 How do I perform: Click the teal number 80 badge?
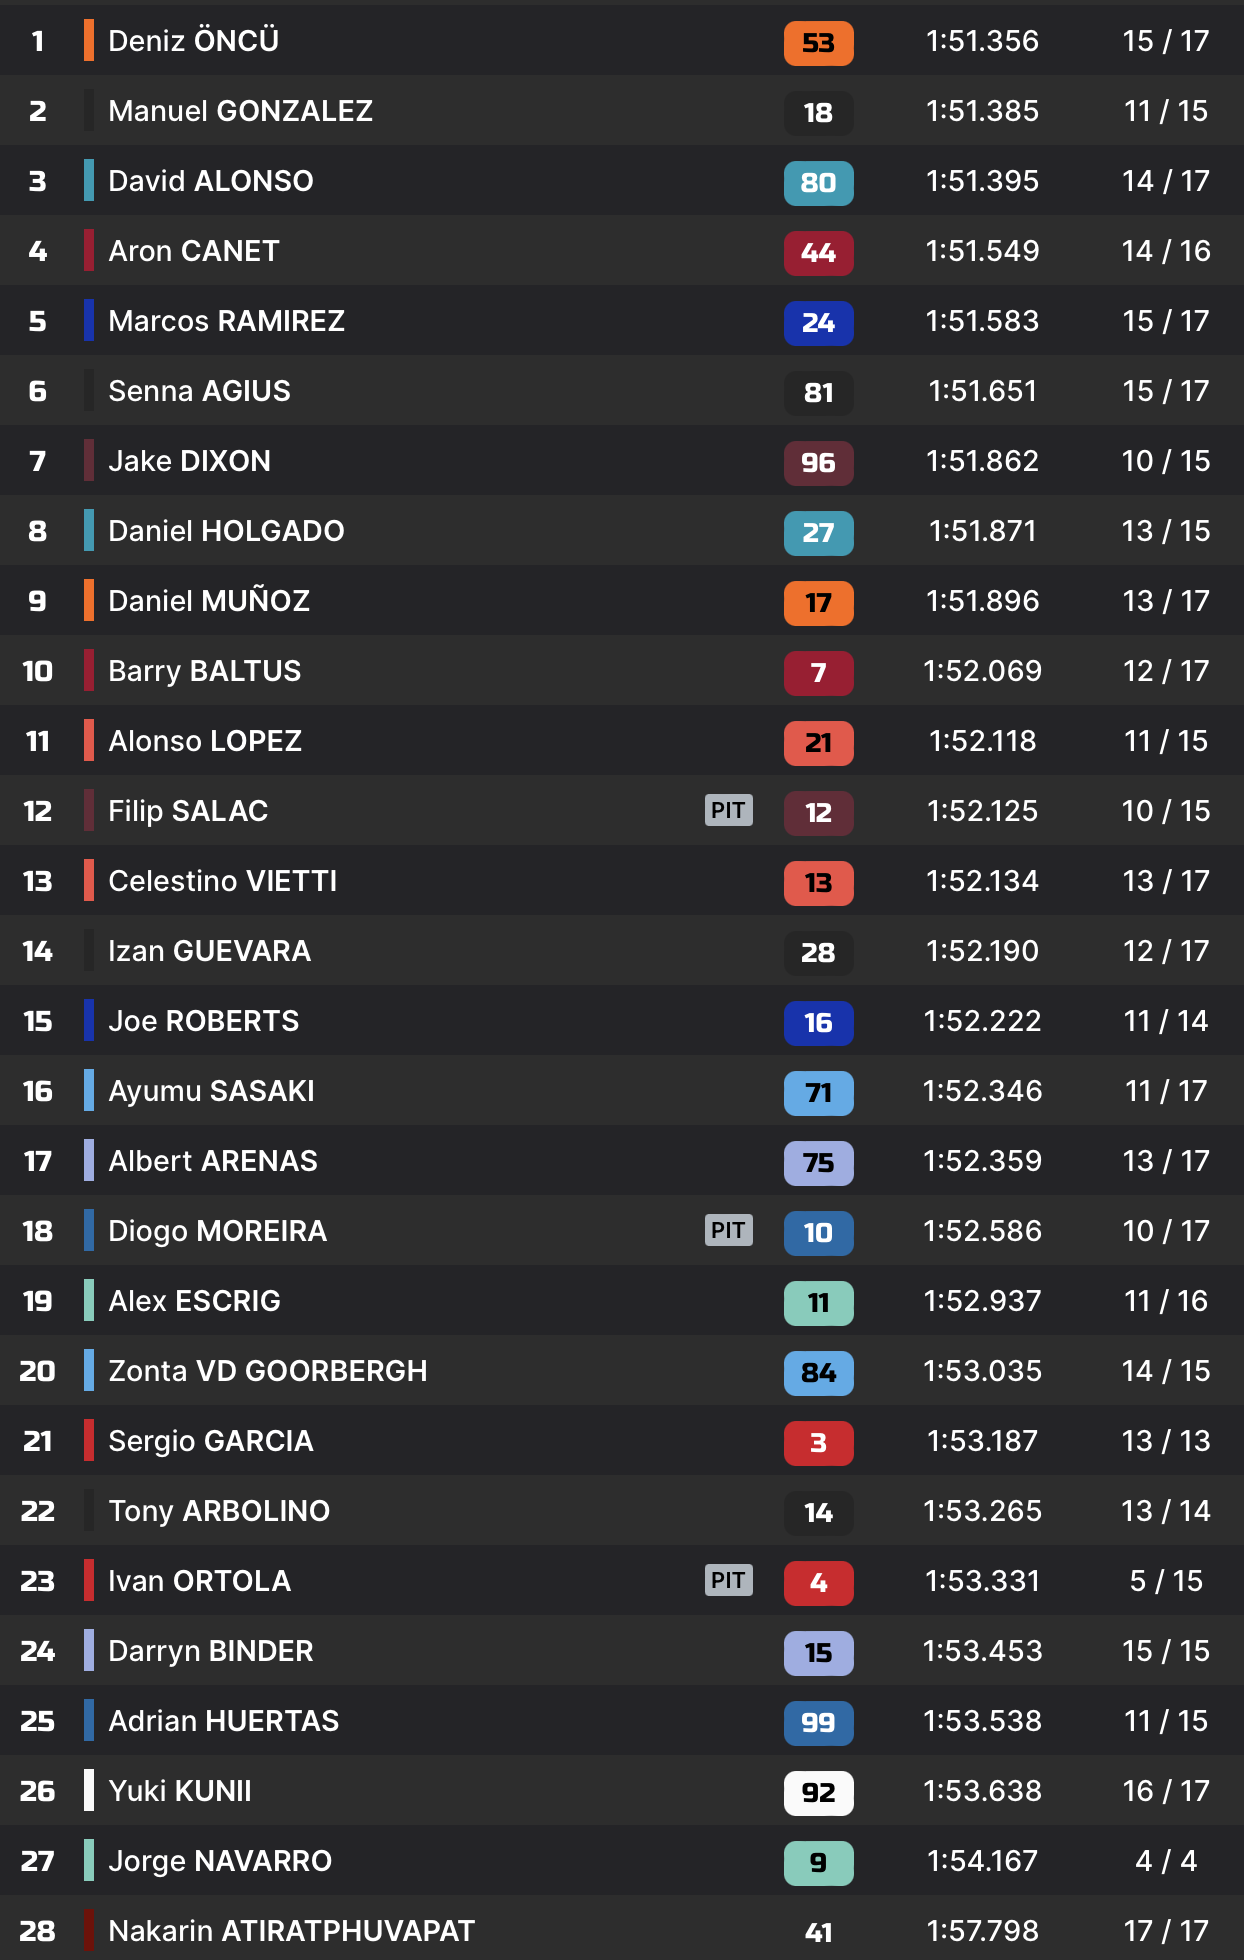[818, 183]
